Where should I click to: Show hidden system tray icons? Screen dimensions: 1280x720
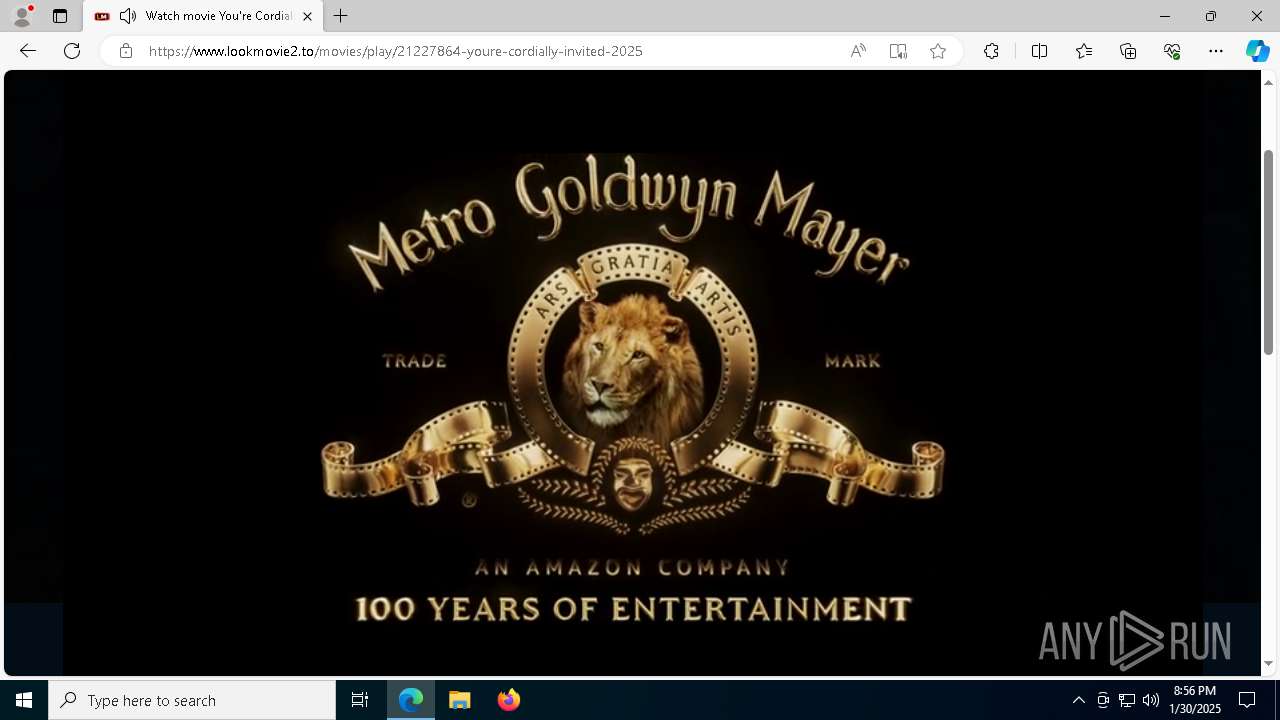coord(1078,700)
